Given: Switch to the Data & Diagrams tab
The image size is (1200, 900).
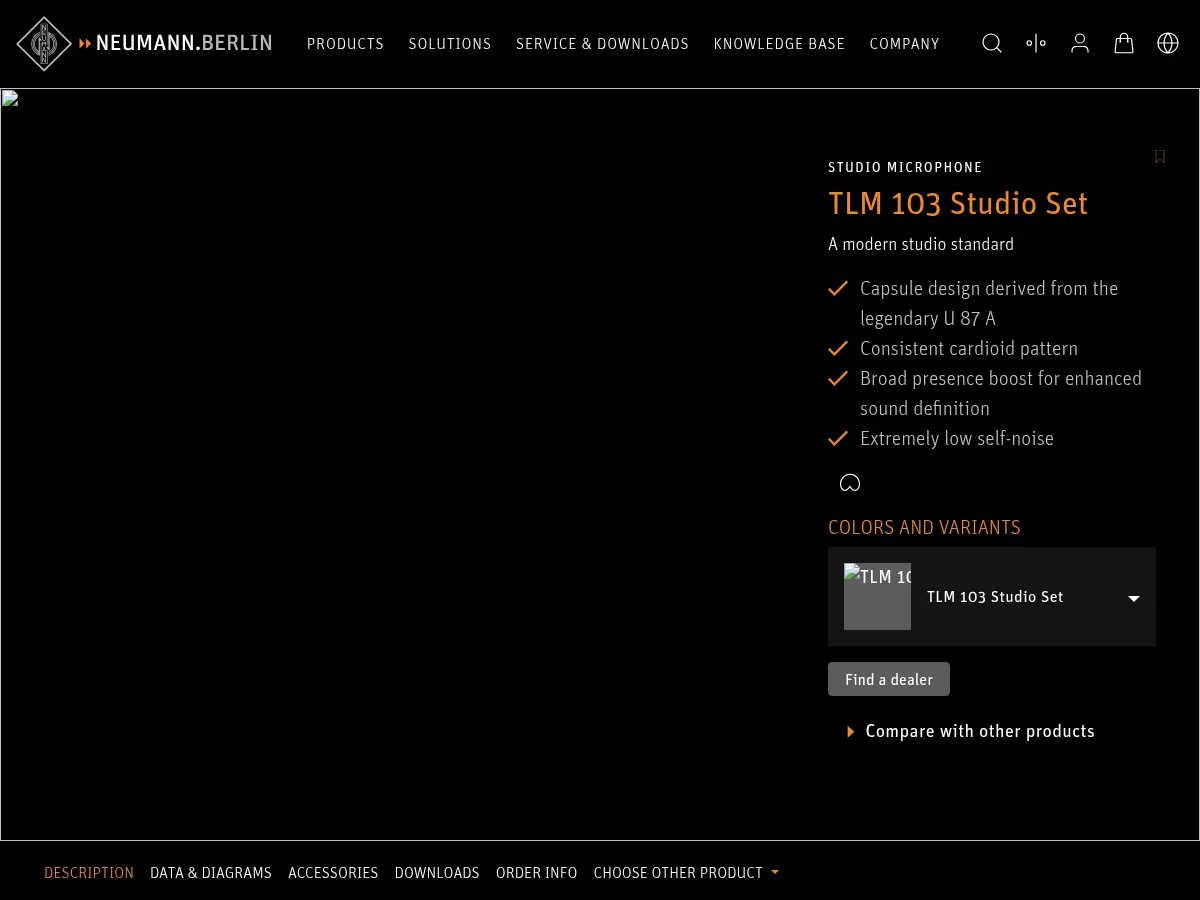Looking at the screenshot, I should [210, 872].
